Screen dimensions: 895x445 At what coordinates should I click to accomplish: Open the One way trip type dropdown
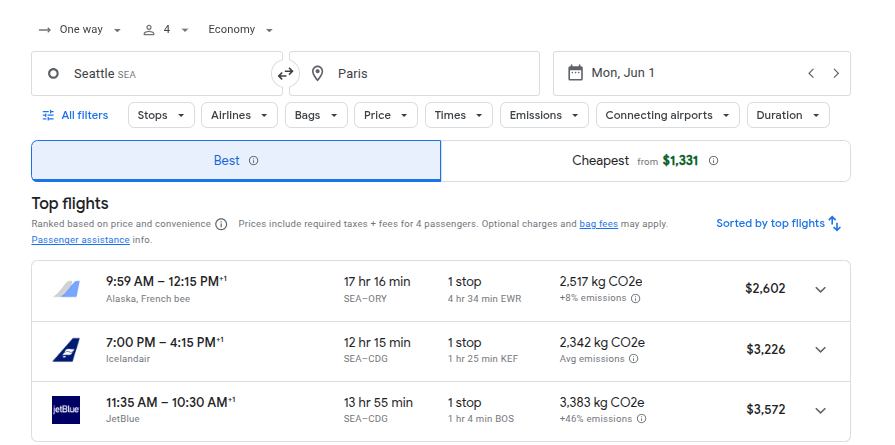pyautogui.click(x=80, y=30)
